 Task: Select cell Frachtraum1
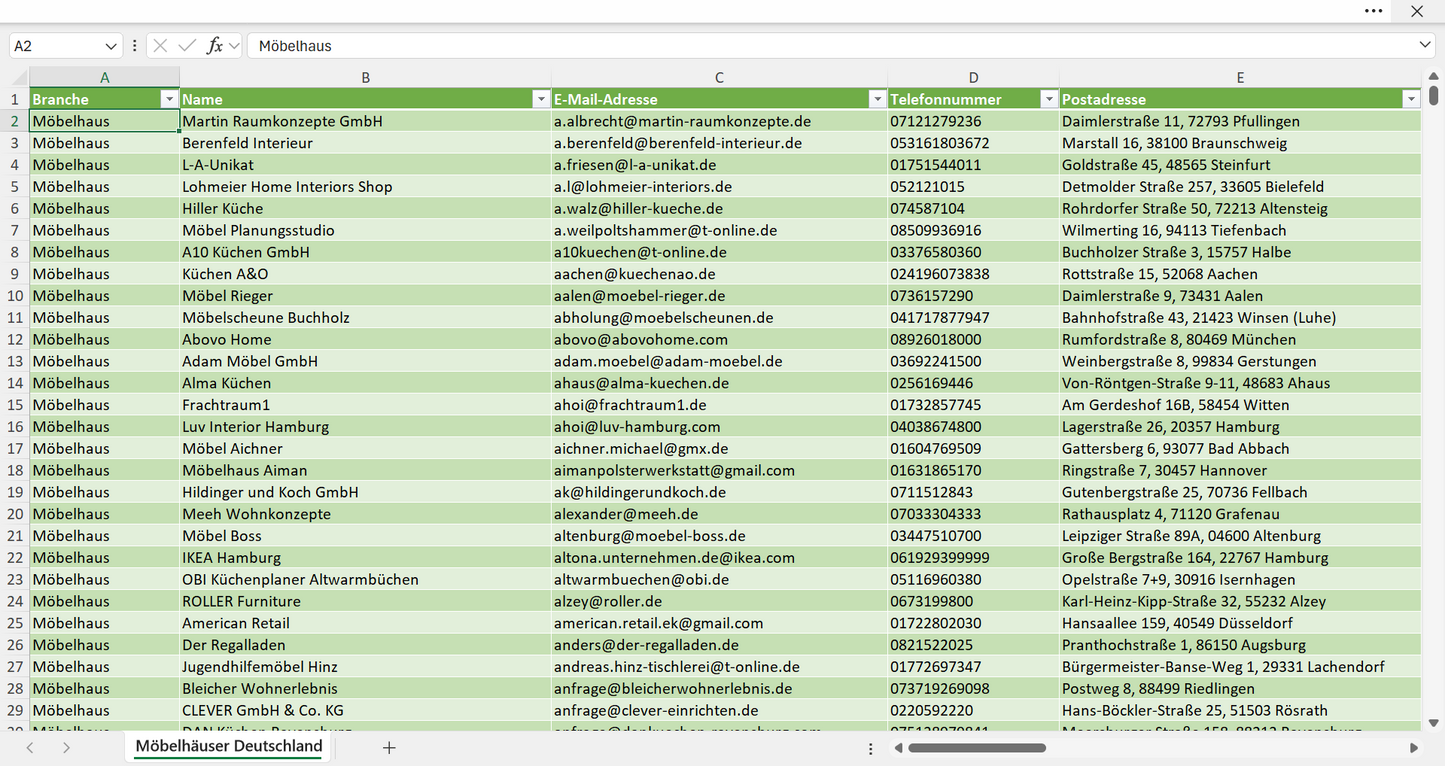pyautogui.click(x=365, y=405)
